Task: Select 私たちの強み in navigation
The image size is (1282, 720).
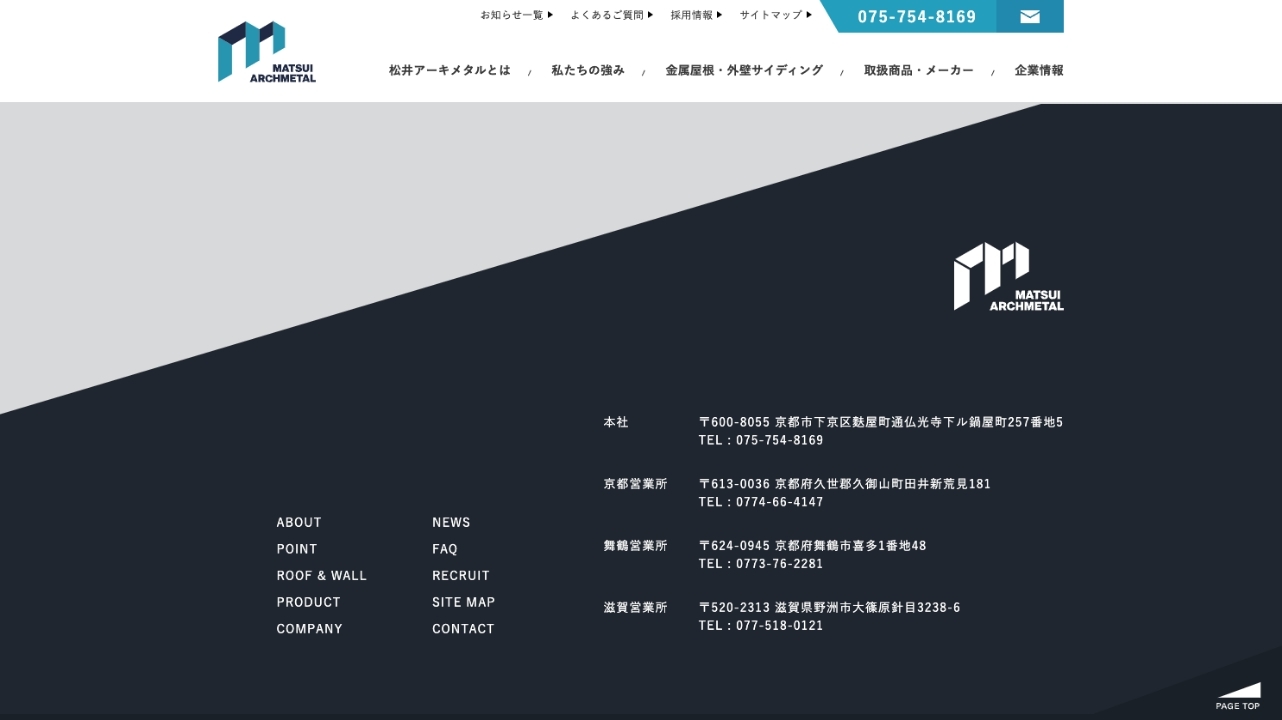Action: coord(588,70)
